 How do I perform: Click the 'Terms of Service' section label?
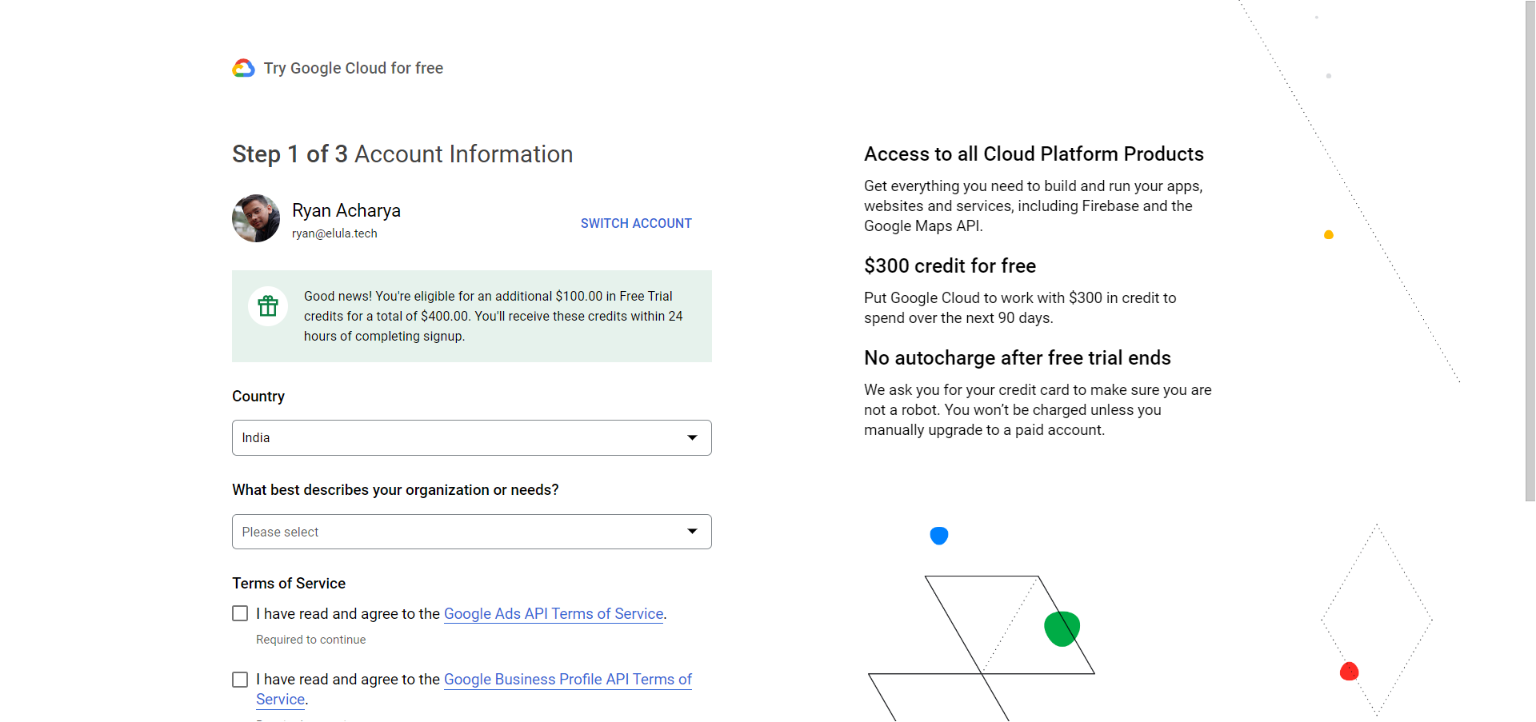tap(289, 583)
